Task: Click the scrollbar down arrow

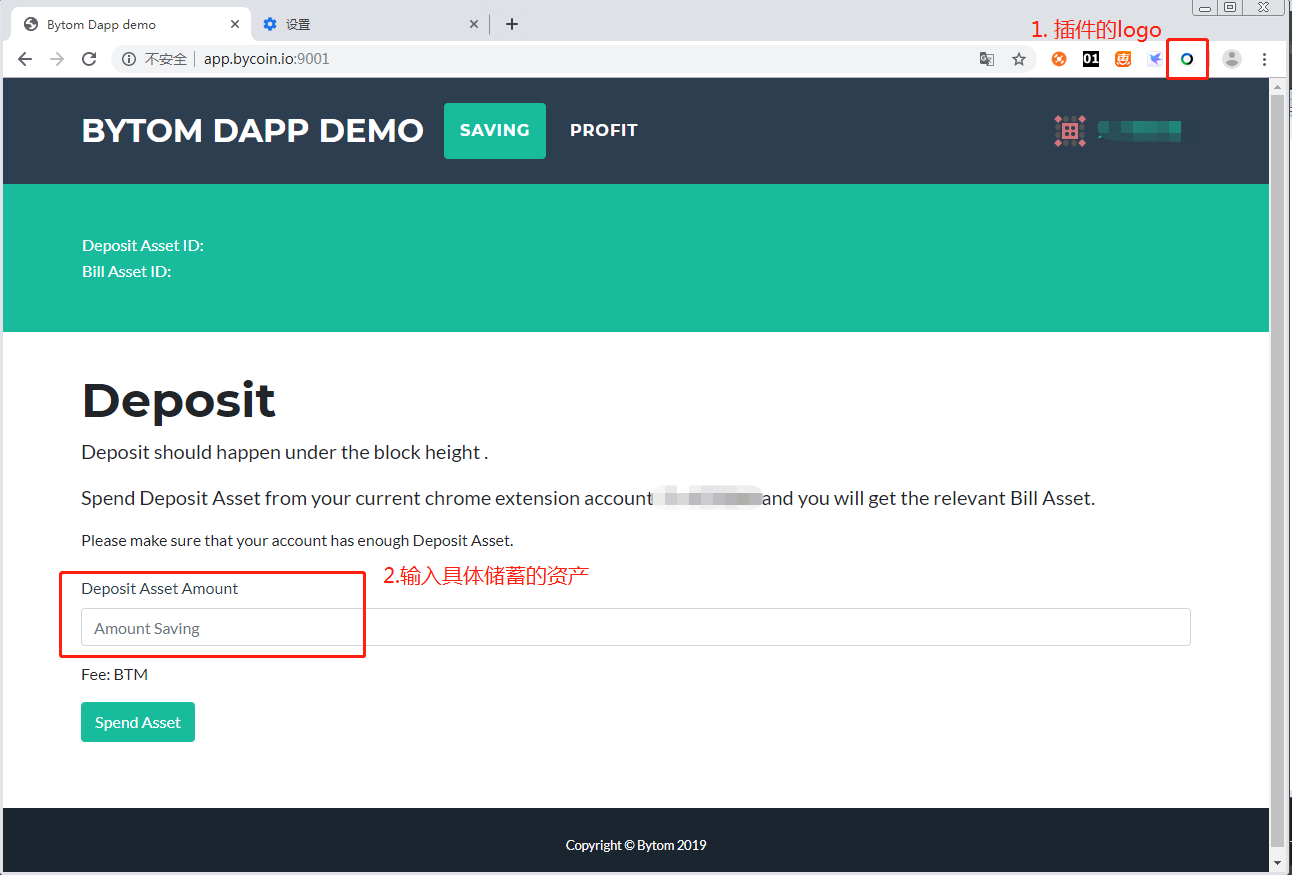Action: [1278, 863]
